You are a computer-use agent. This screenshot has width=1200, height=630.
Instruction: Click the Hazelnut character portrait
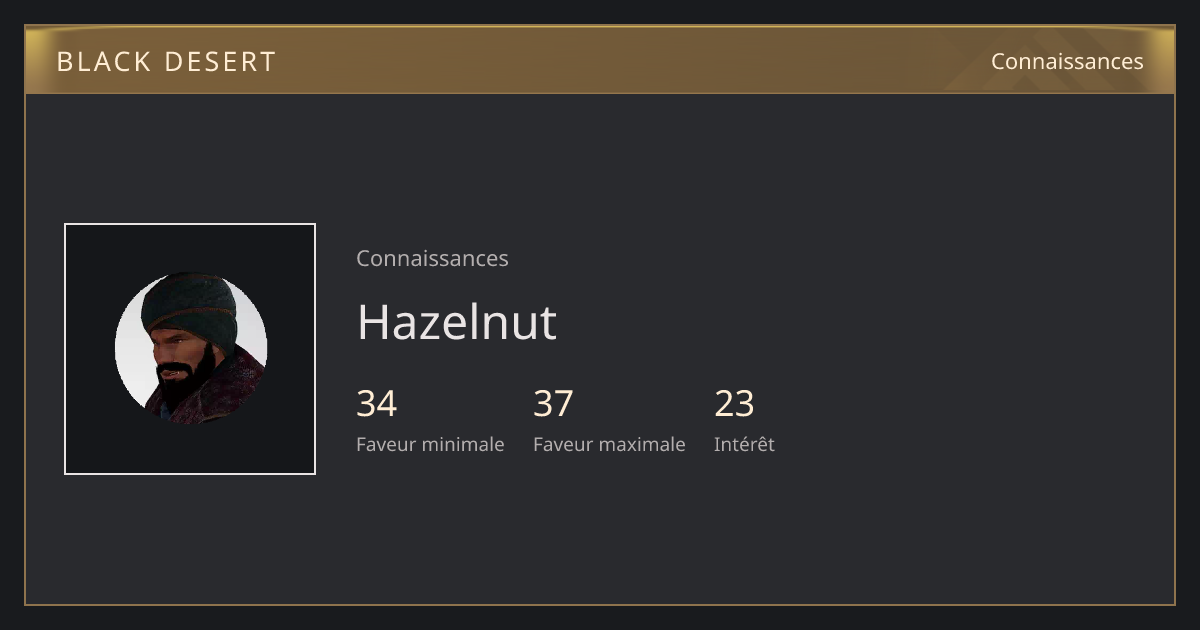[190, 349]
